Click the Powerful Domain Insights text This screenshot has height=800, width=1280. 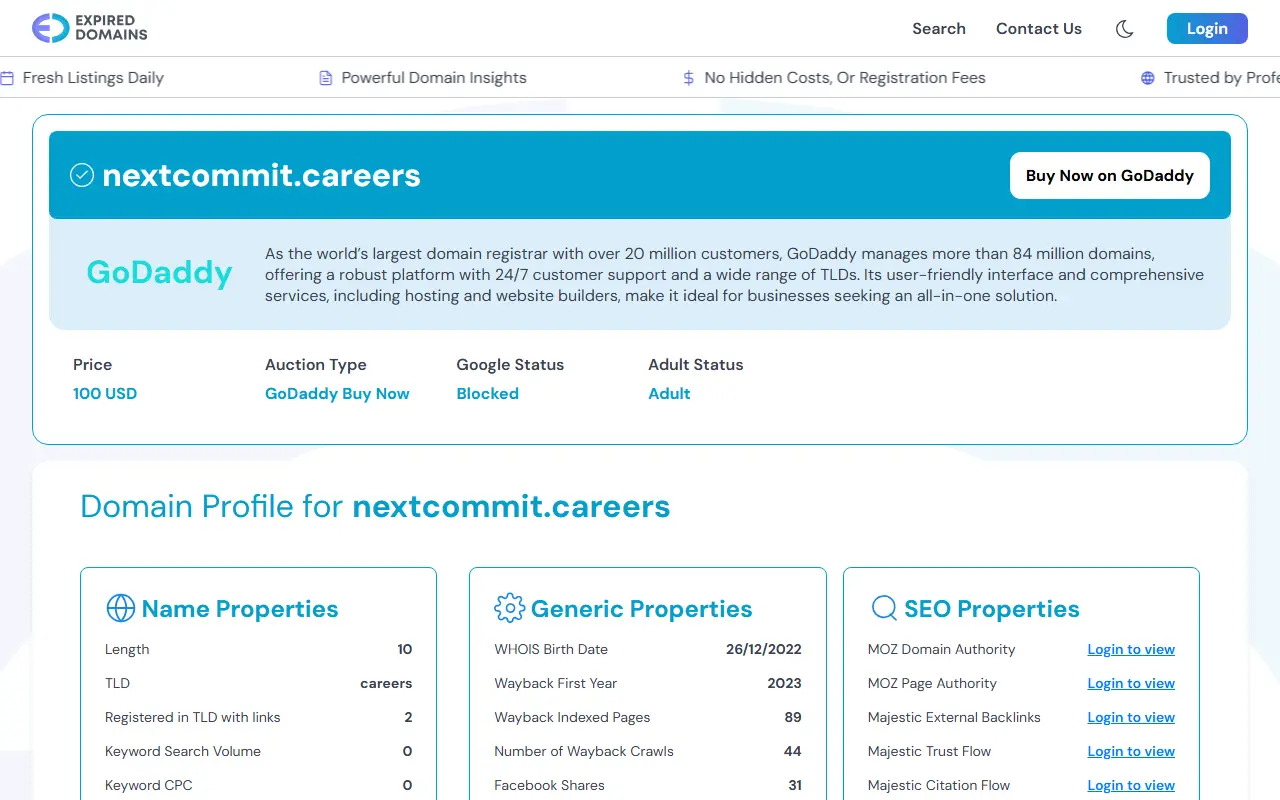click(434, 78)
